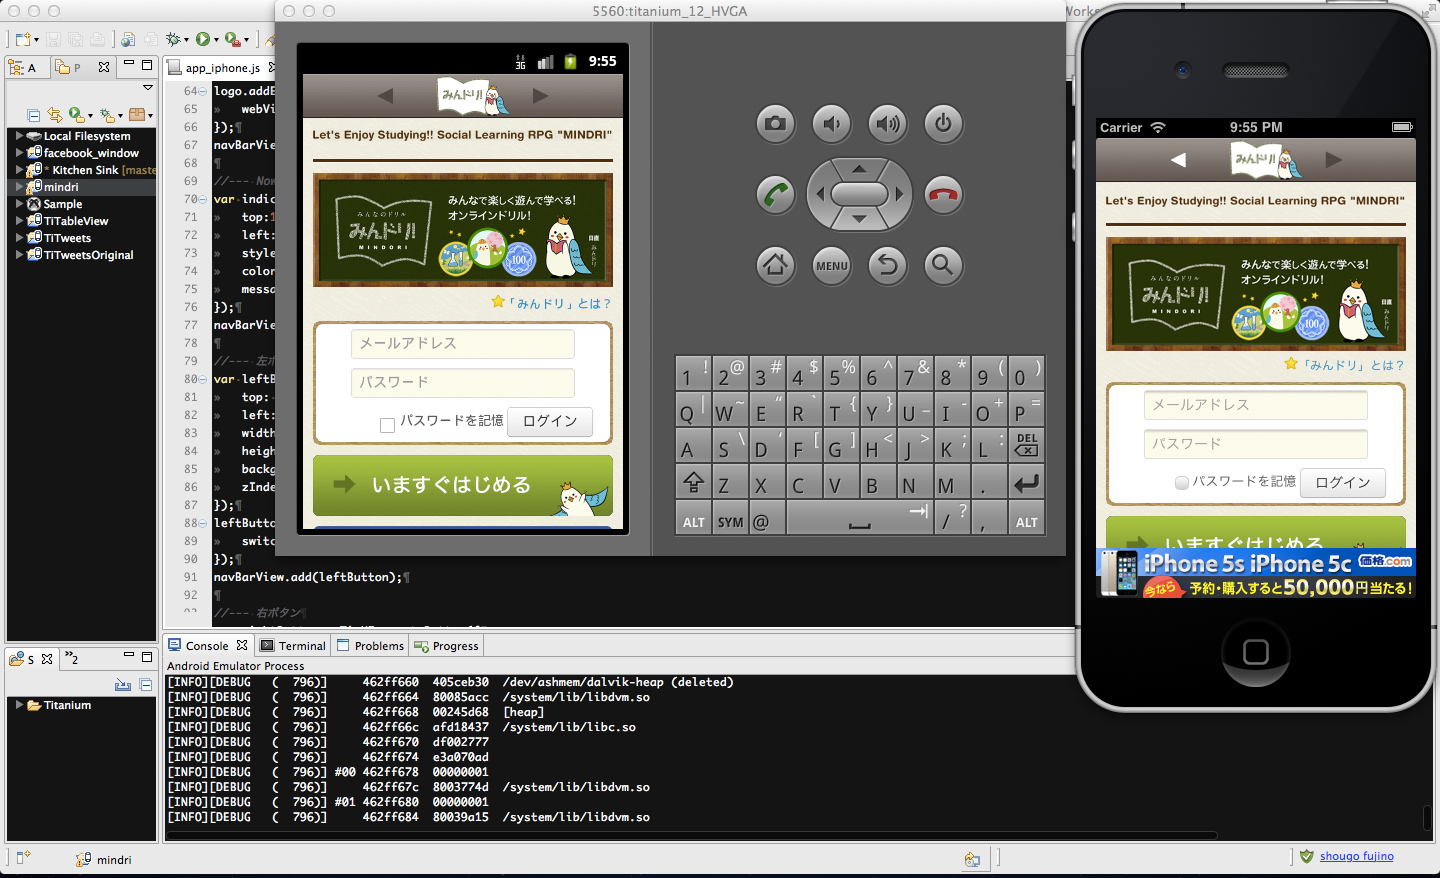
Task: Expand the Local Filesystem tree node
Action: point(19,136)
